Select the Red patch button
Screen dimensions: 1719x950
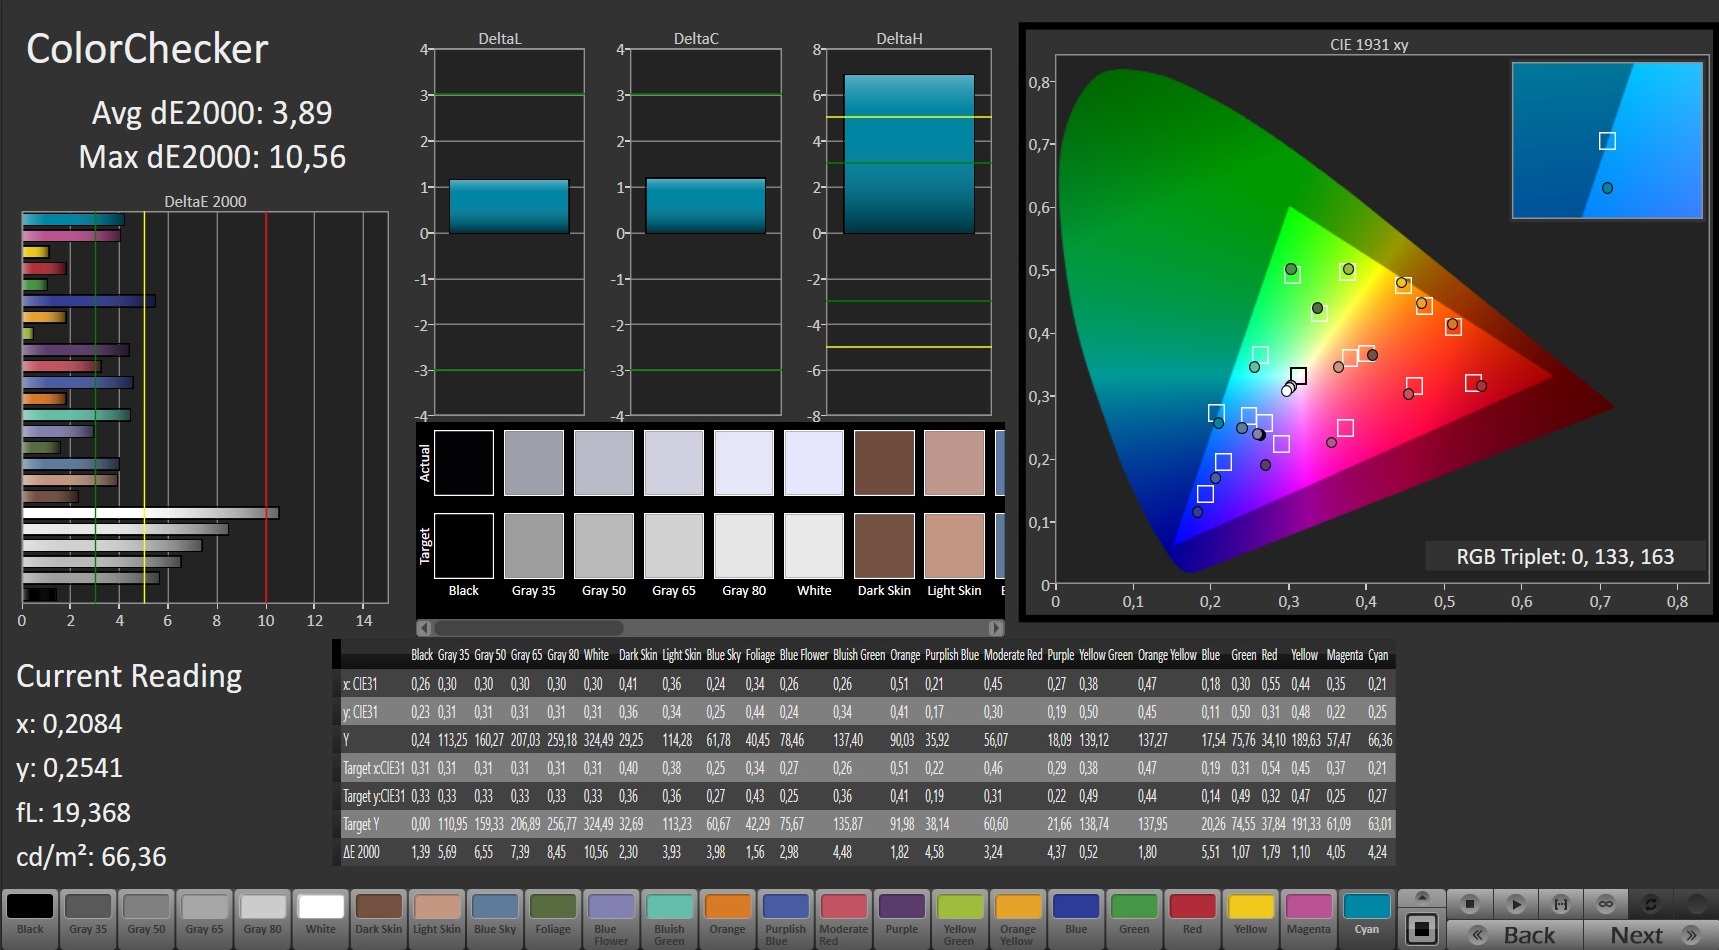[x=1192, y=918]
